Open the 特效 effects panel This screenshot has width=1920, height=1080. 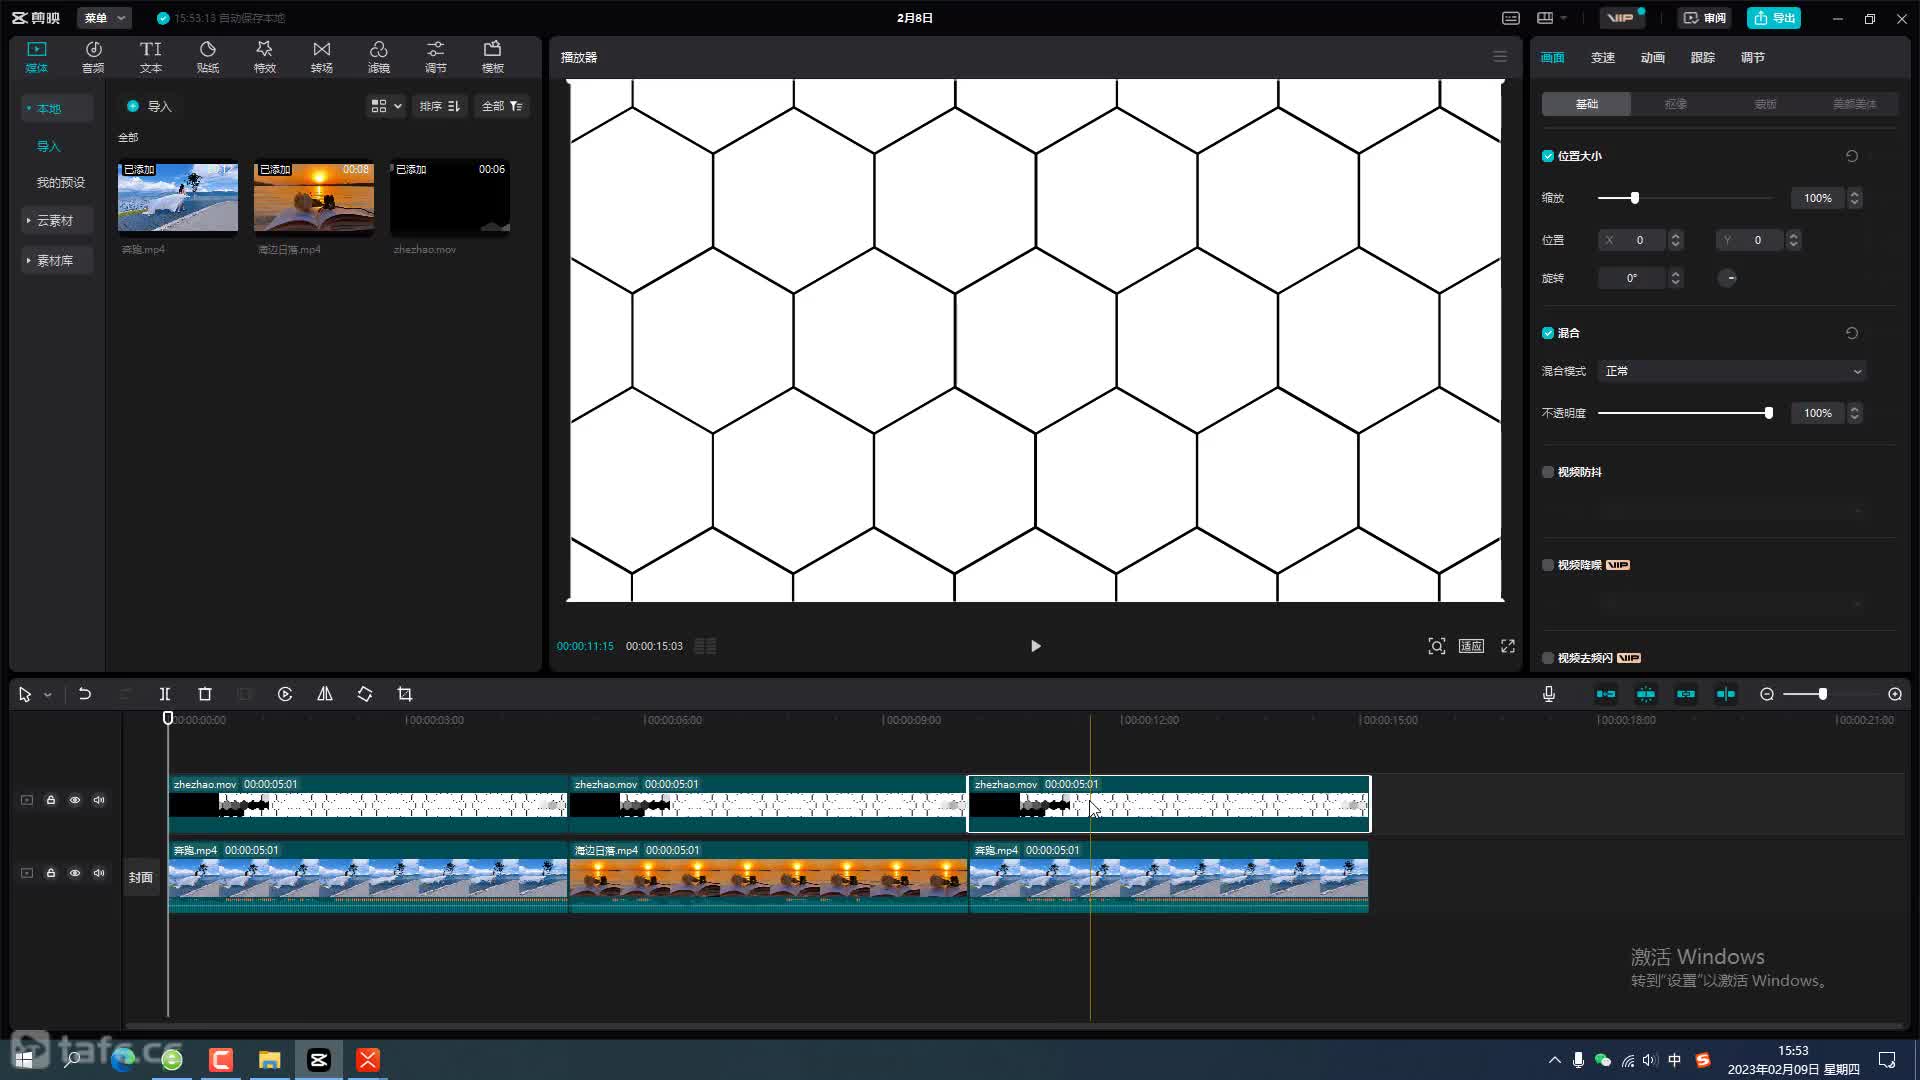click(264, 57)
